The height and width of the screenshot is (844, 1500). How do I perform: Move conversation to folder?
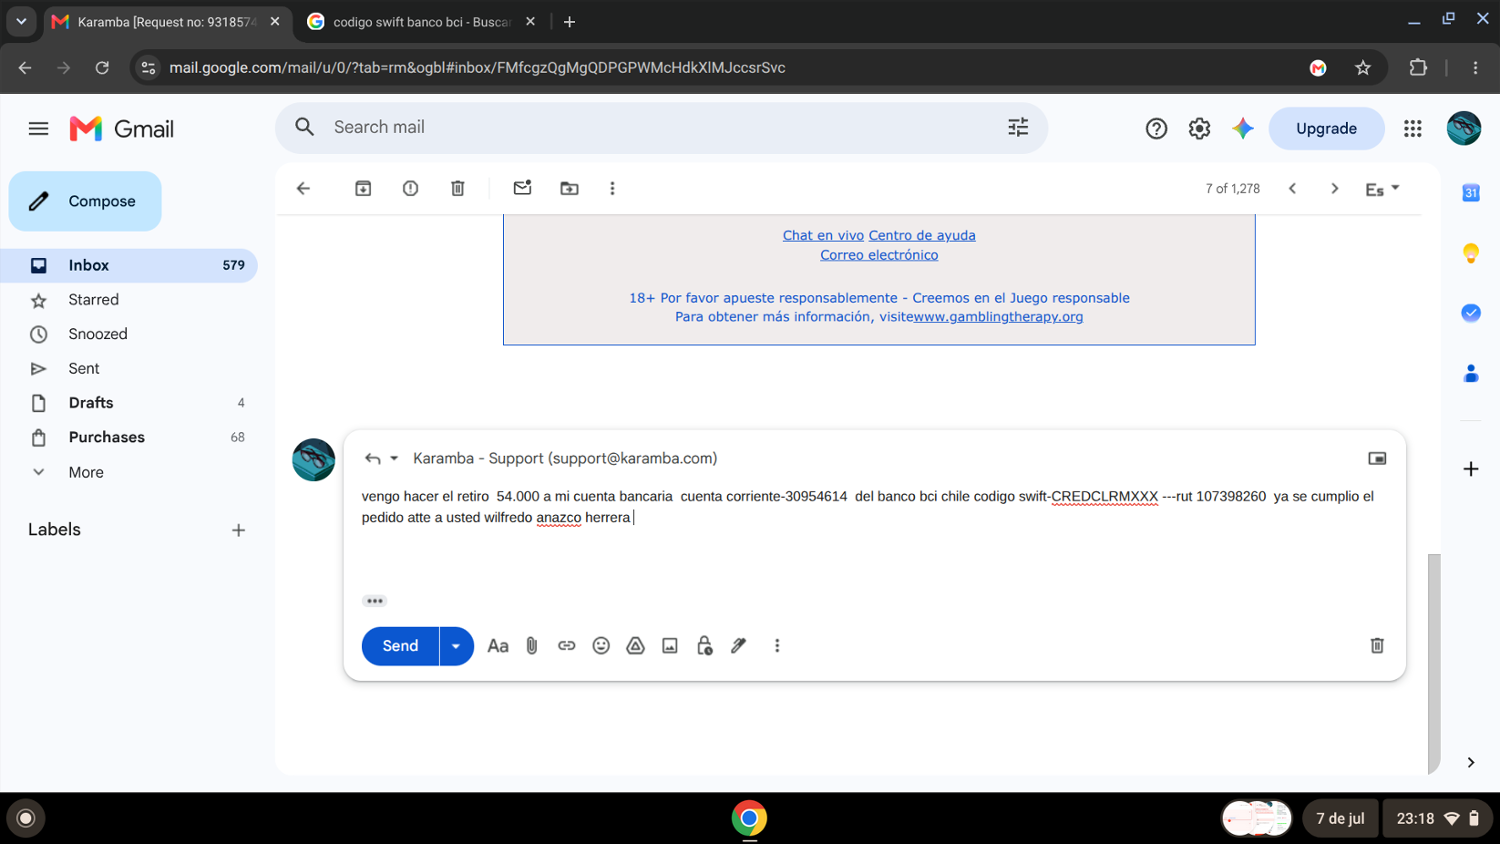coord(569,188)
